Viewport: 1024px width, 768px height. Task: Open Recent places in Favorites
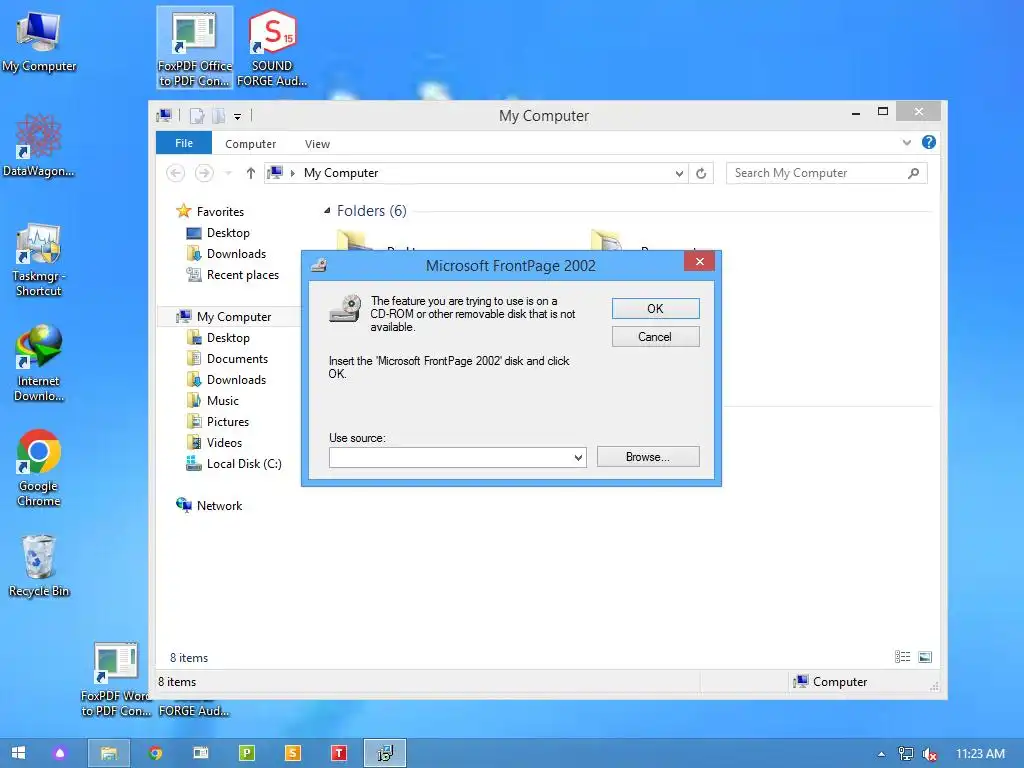(x=242, y=275)
